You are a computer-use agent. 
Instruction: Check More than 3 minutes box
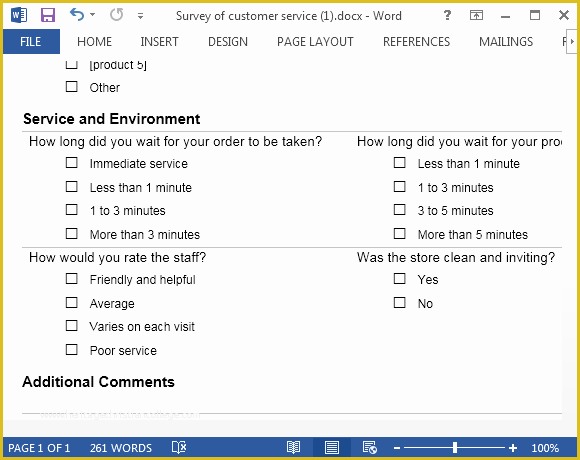[x=71, y=234]
